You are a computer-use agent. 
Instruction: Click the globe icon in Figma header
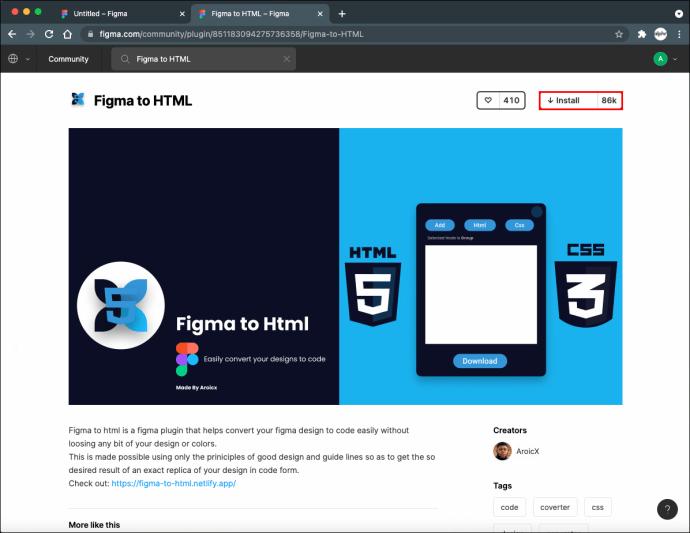(13, 59)
